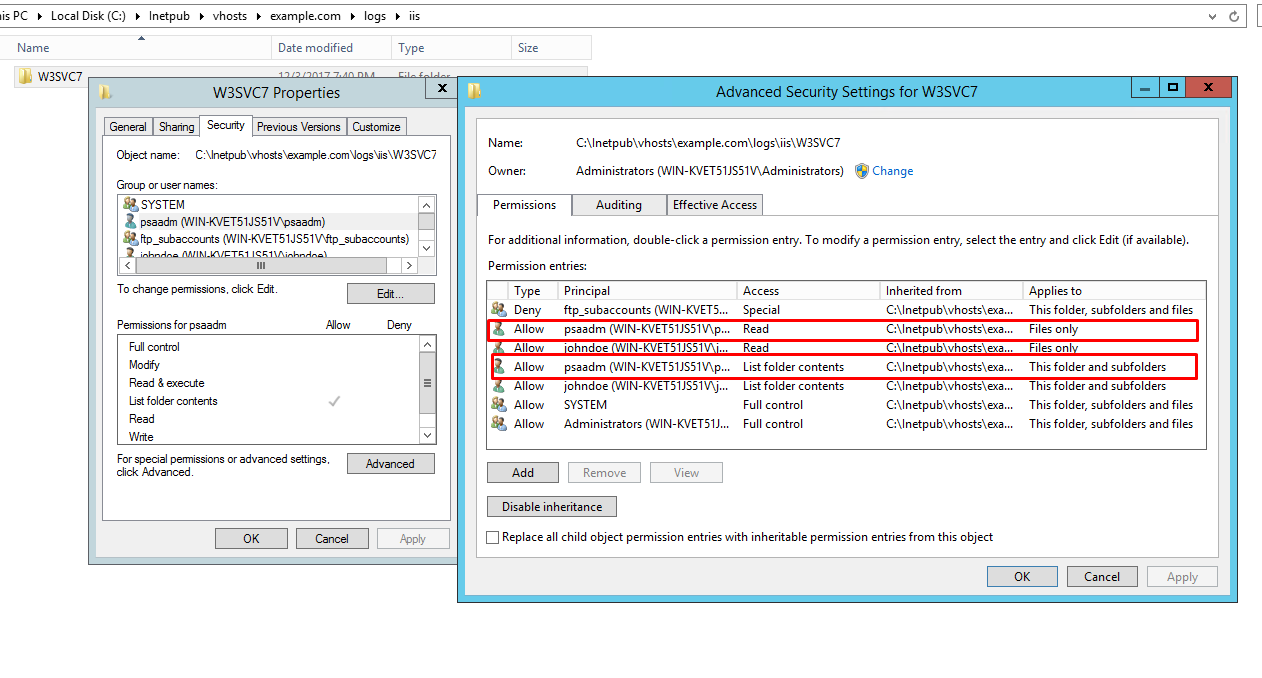
Task: Click the W3SVC7 folder icon in file list
Action: 24,77
